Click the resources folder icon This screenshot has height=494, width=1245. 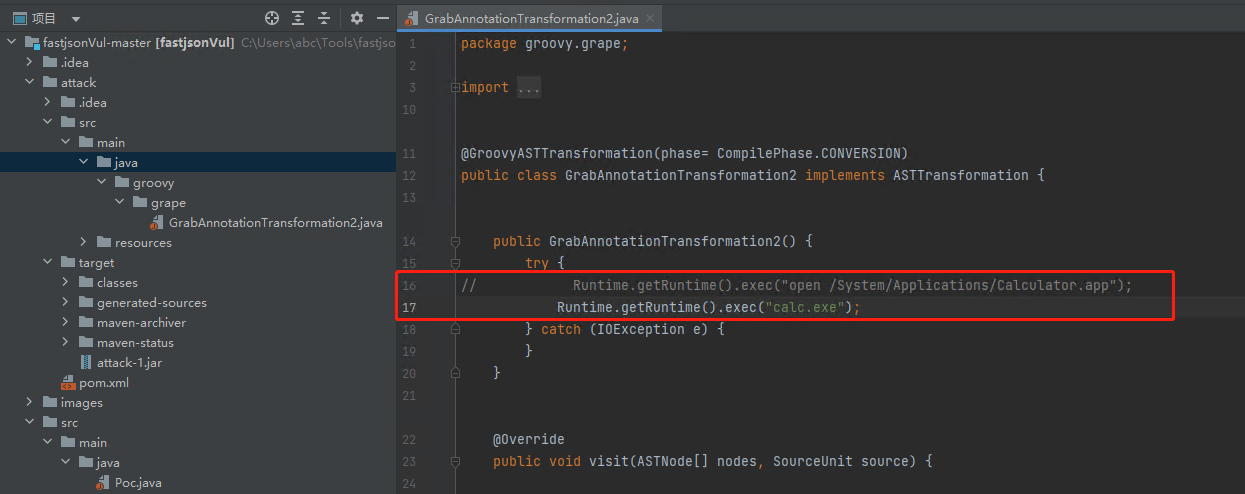pyautogui.click(x=104, y=242)
